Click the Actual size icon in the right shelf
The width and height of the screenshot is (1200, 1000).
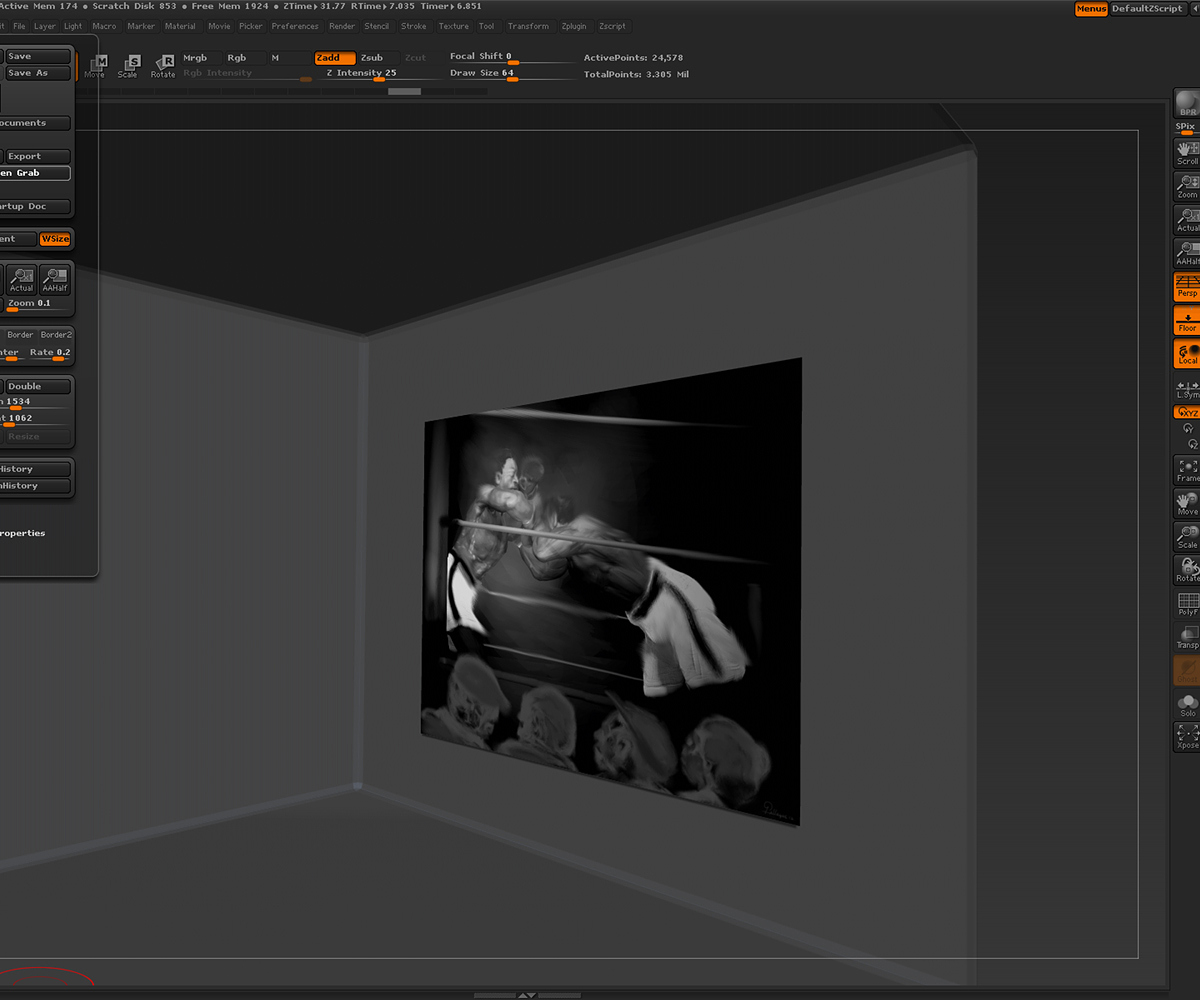pyautogui.click(x=1187, y=220)
